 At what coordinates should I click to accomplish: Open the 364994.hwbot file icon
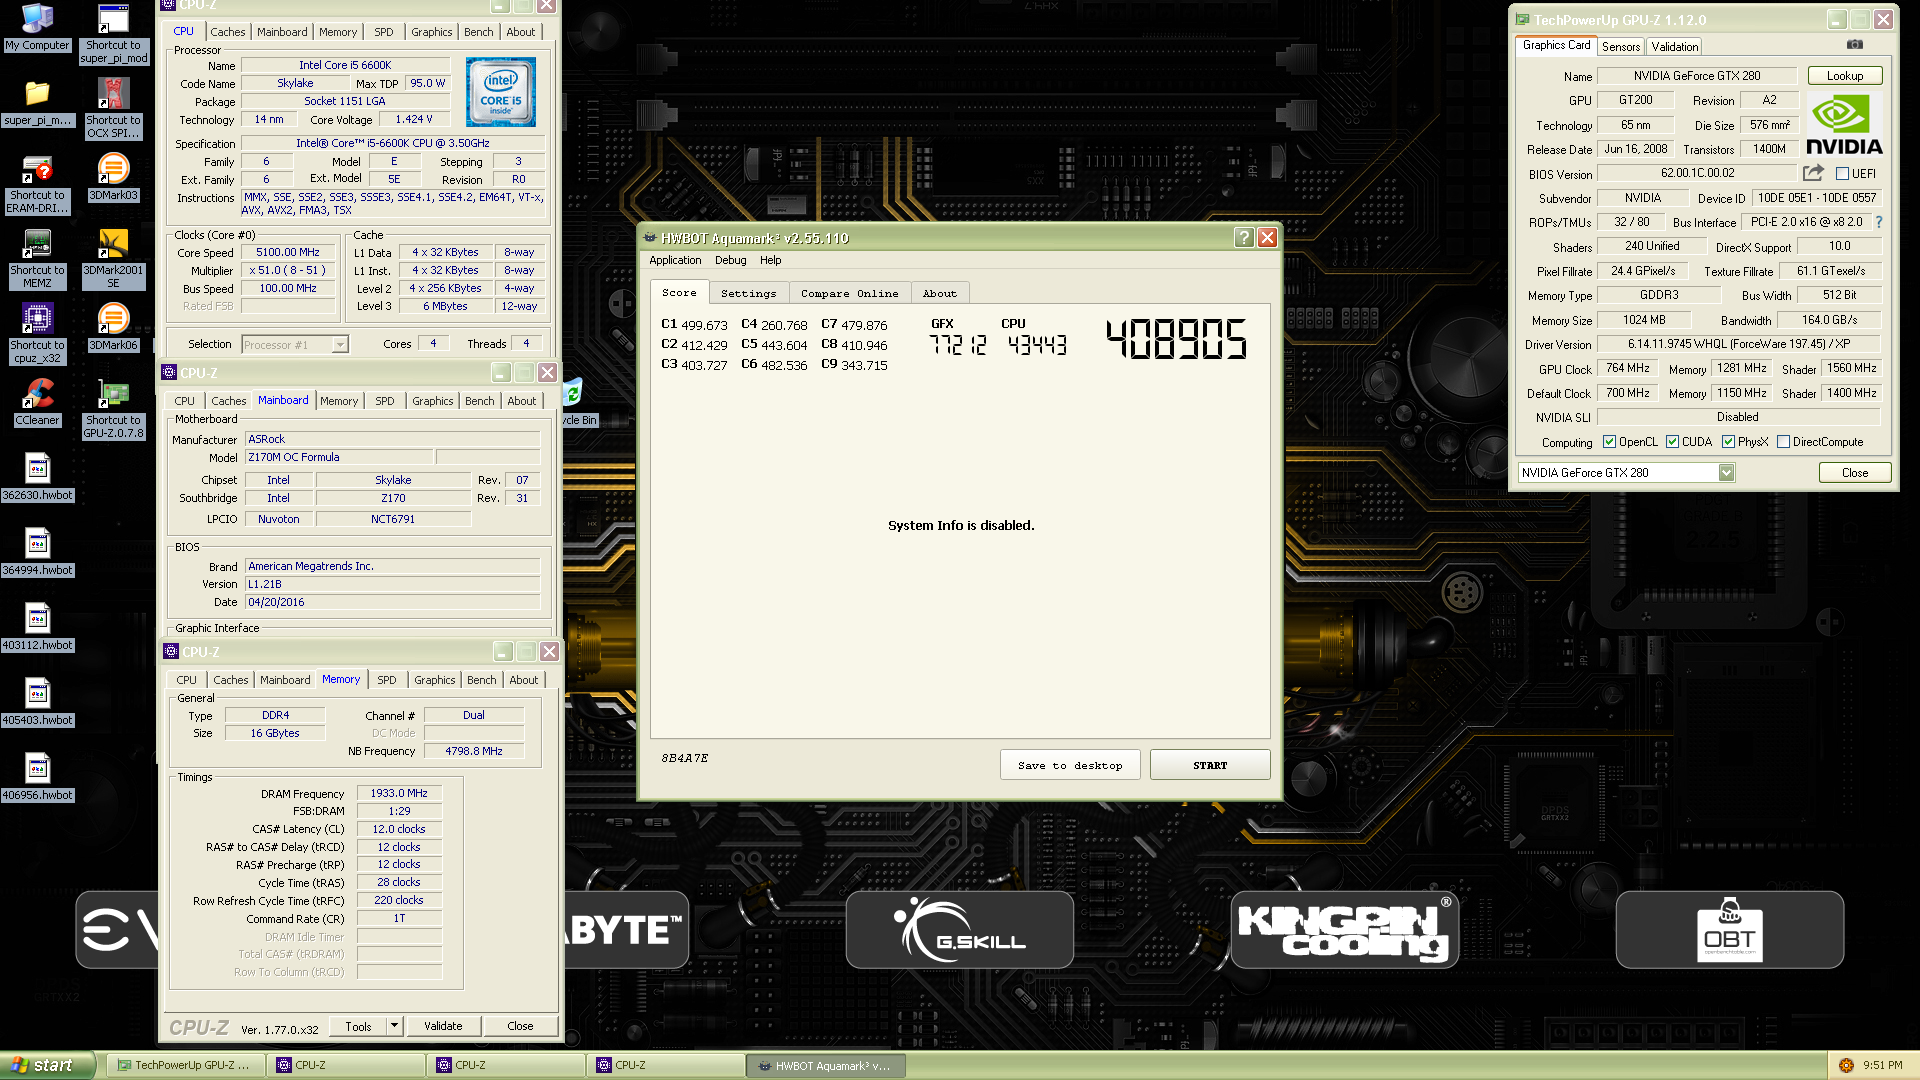[x=37, y=552]
